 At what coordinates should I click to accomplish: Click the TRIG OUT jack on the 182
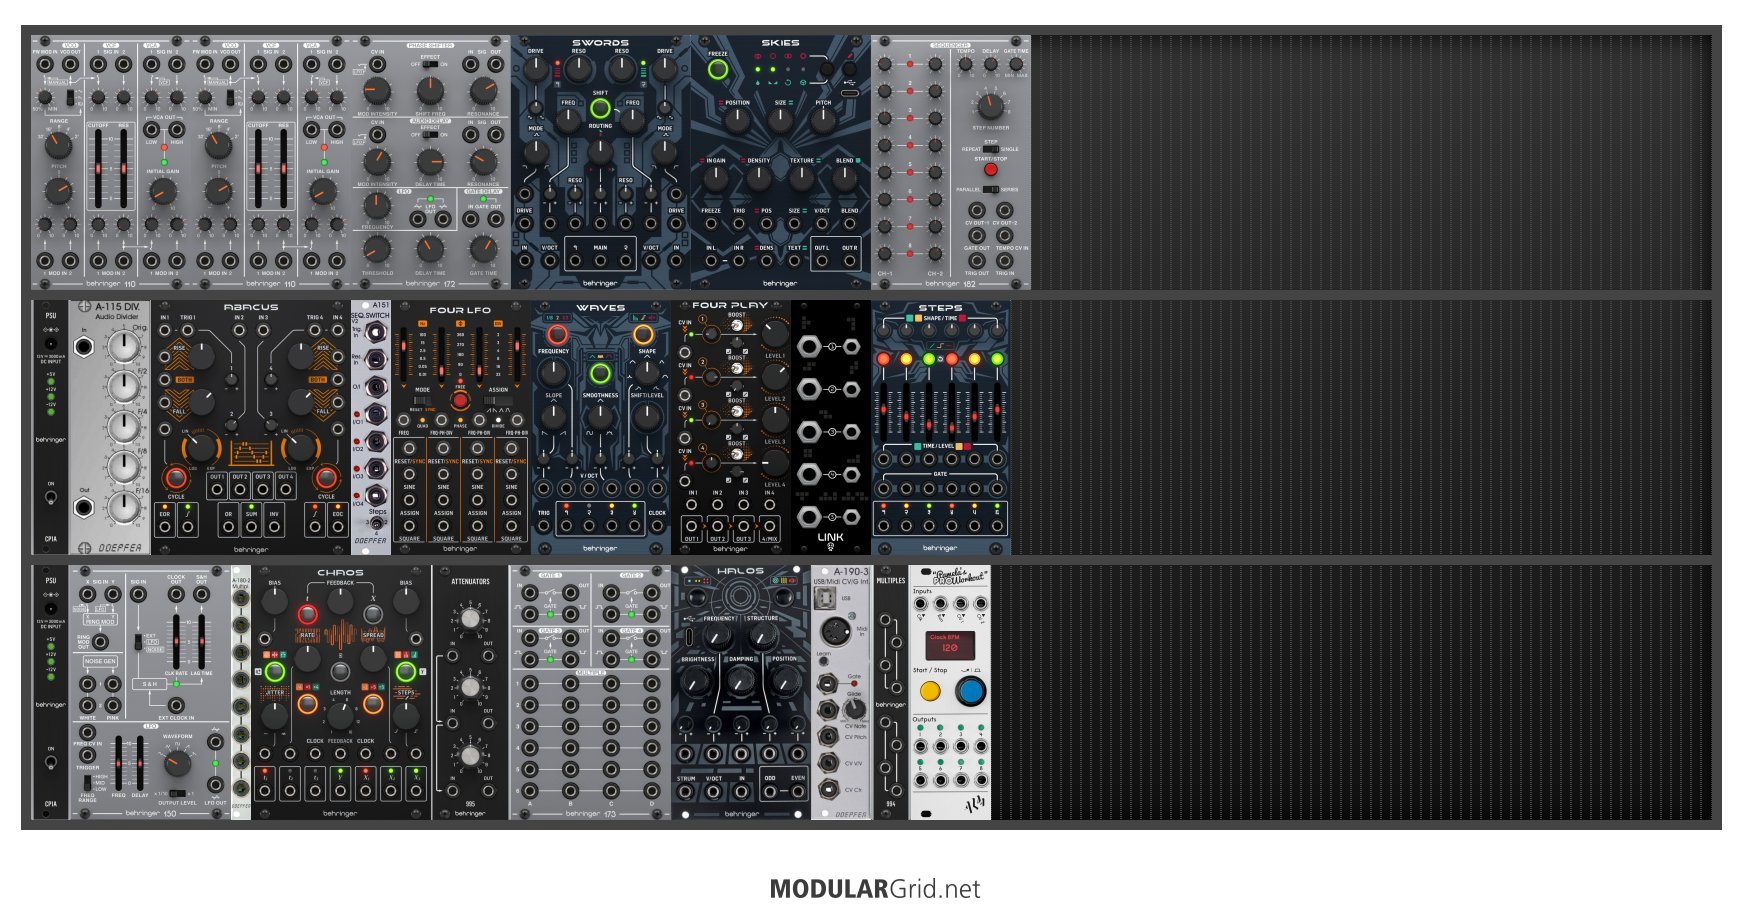click(x=977, y=261)
